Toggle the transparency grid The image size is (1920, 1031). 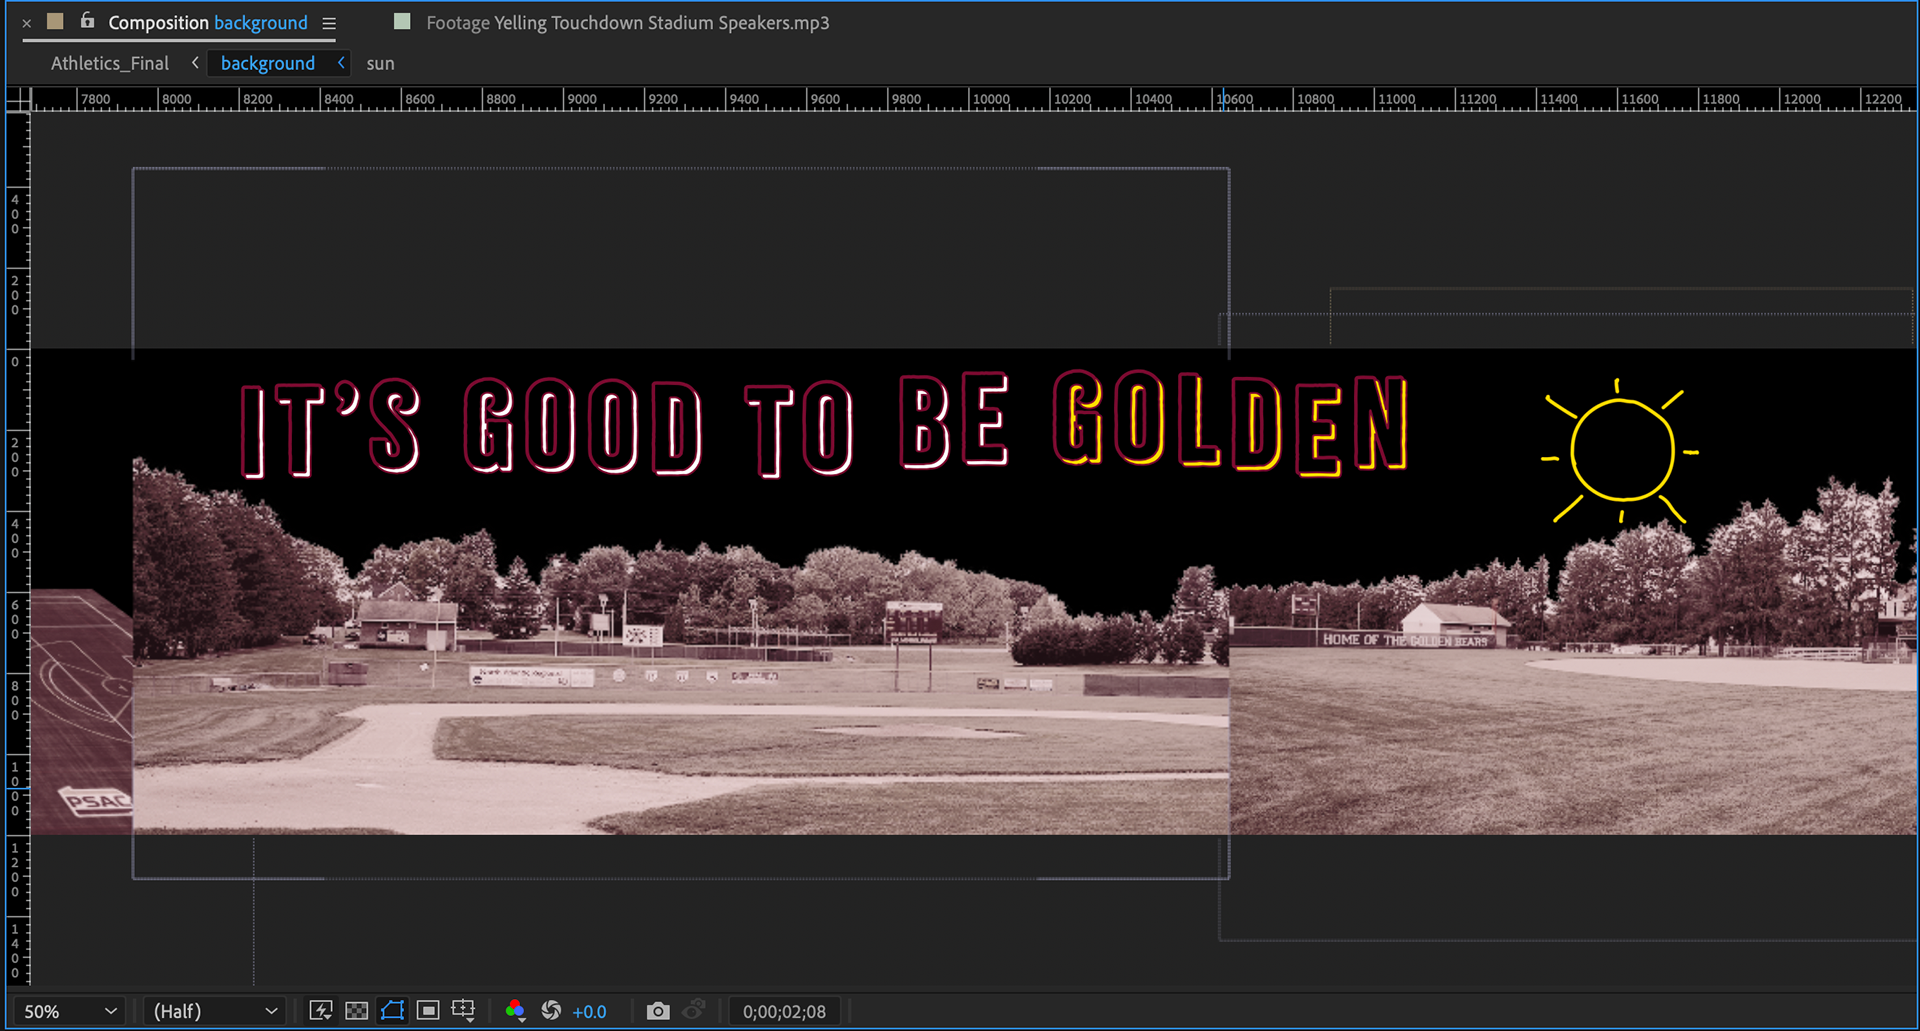tap(357, 1010)
